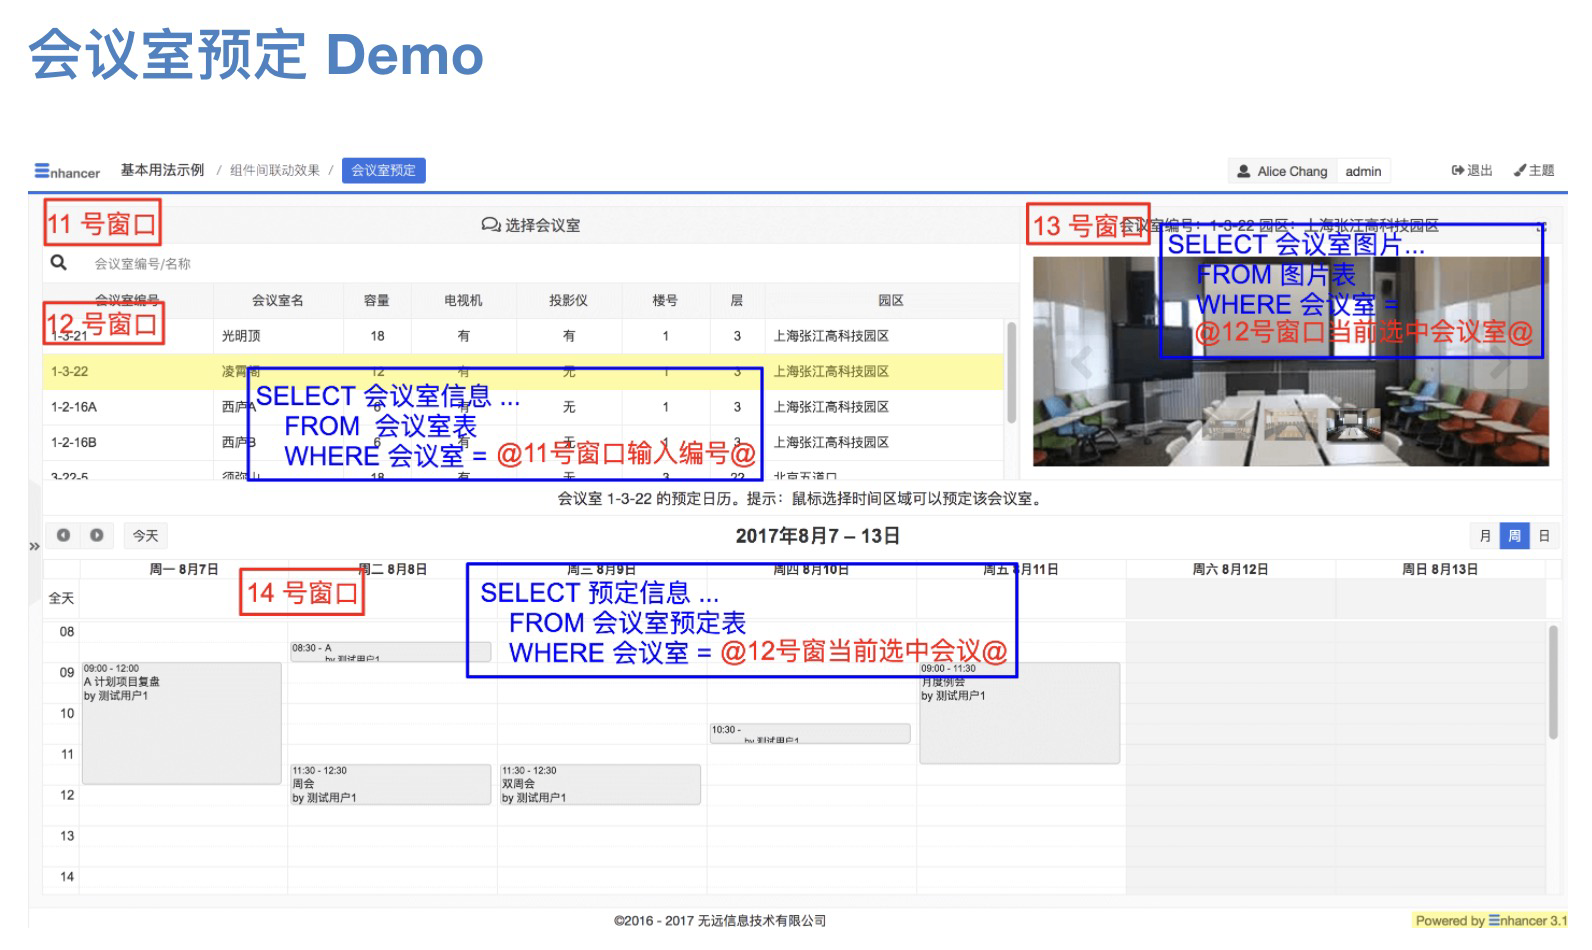Click the main room photo
This screenshot has height=950, width=1592.
tap(1290, 362)
